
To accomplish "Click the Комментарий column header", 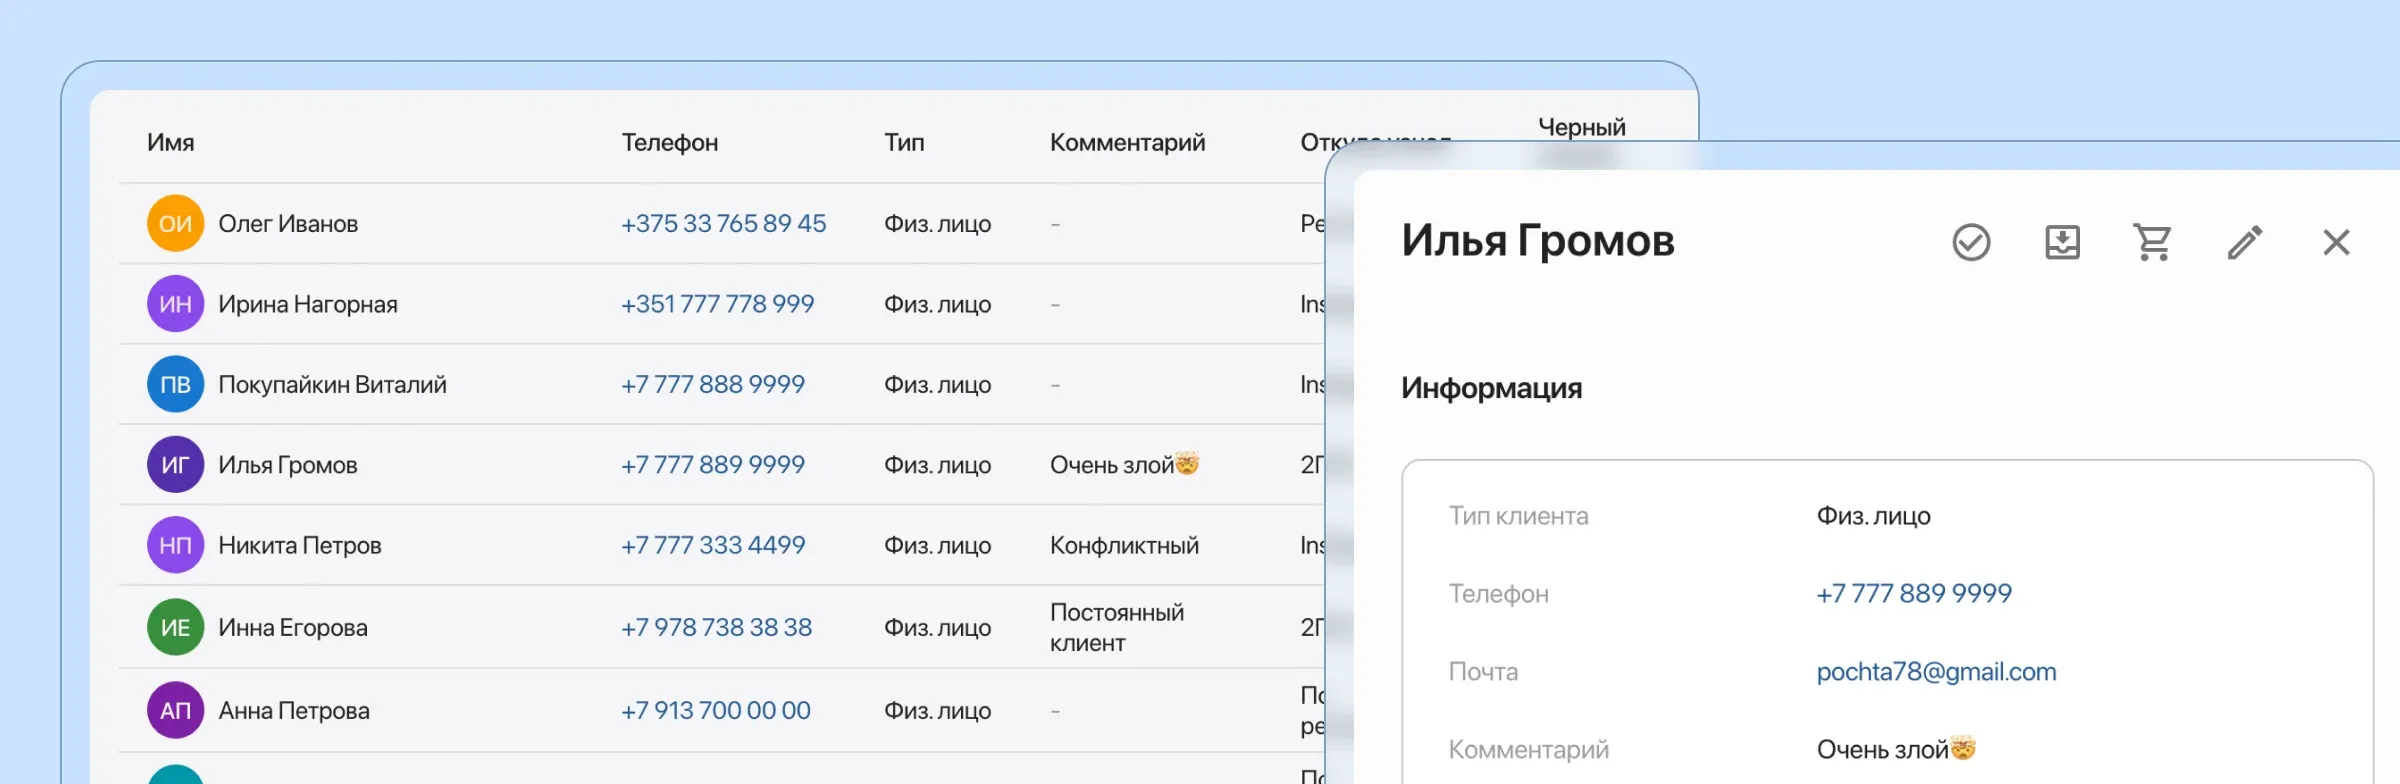I will tap(1127, 142).
